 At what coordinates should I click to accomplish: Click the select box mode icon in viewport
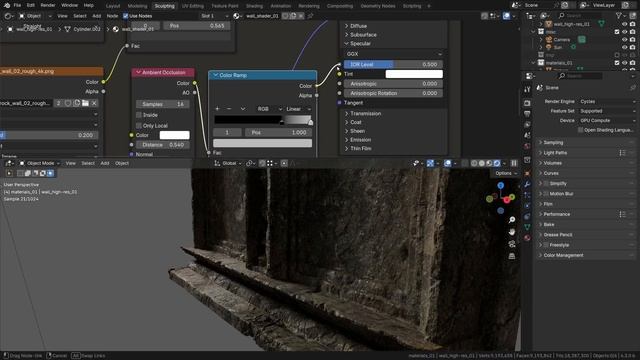(20, 173)
